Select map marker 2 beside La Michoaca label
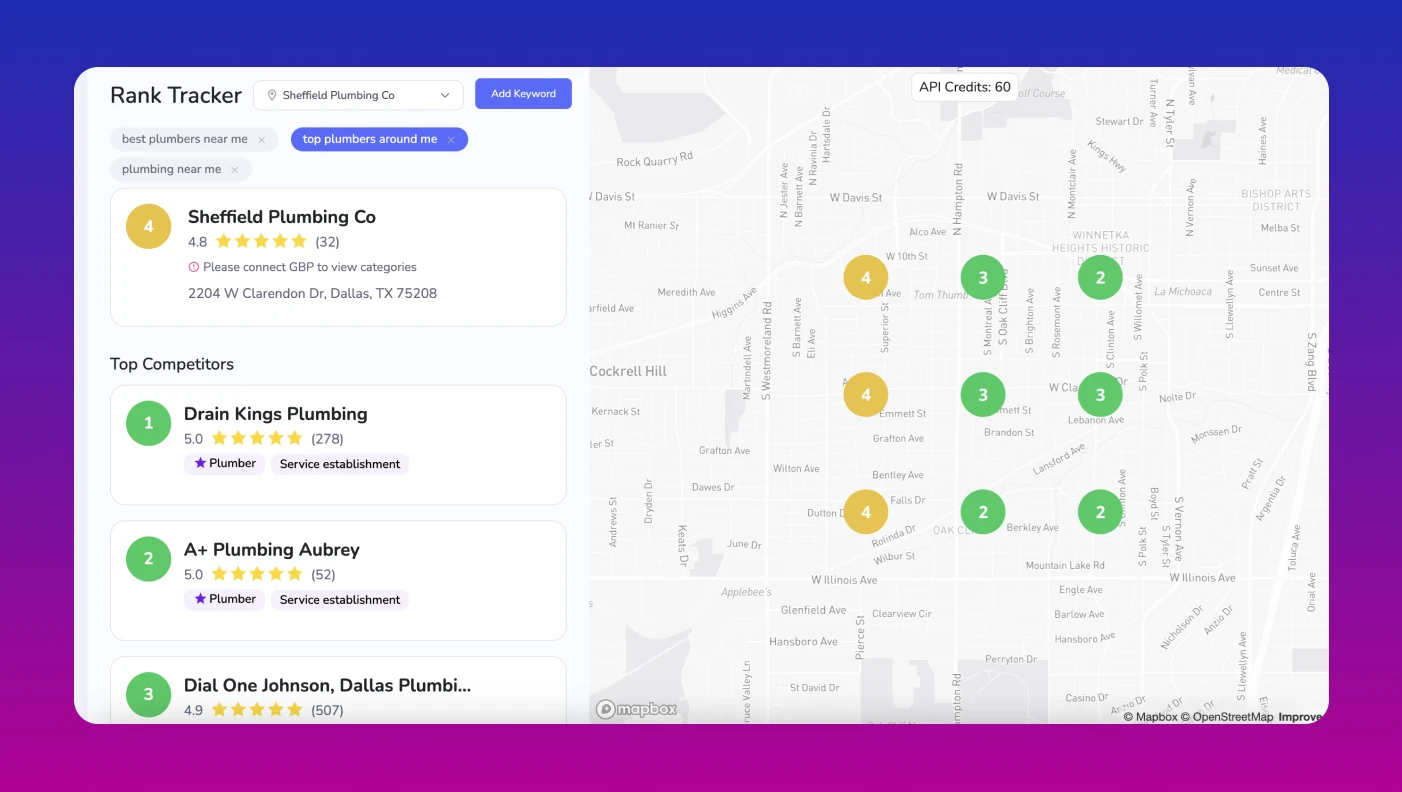1402x792 pixels. [1100, 278]
